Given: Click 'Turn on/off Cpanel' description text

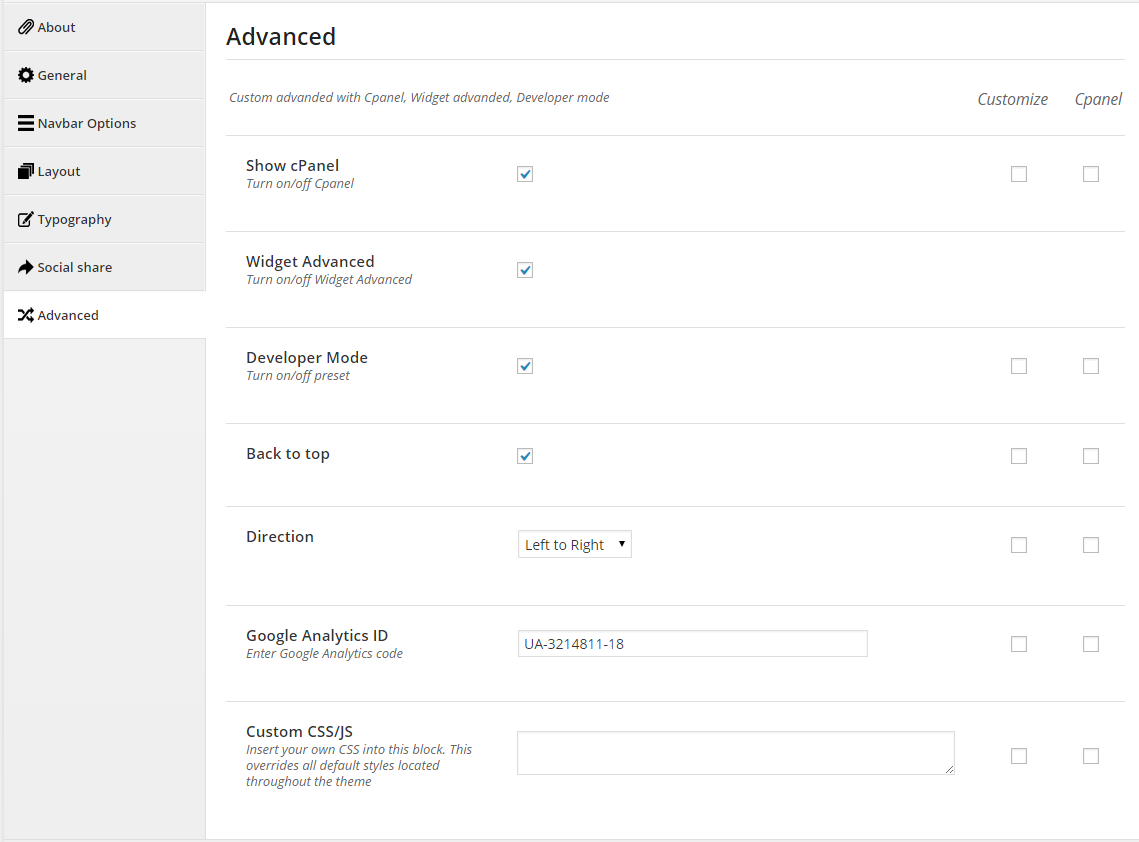Looking at the screenshot, I should pyautogui.click(x=299, y=184).
